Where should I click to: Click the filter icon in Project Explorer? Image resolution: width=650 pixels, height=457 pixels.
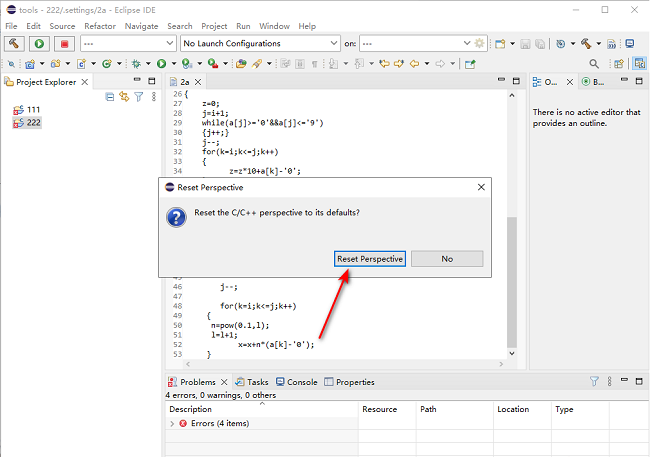pyautogui.click(x=139, y=97)
